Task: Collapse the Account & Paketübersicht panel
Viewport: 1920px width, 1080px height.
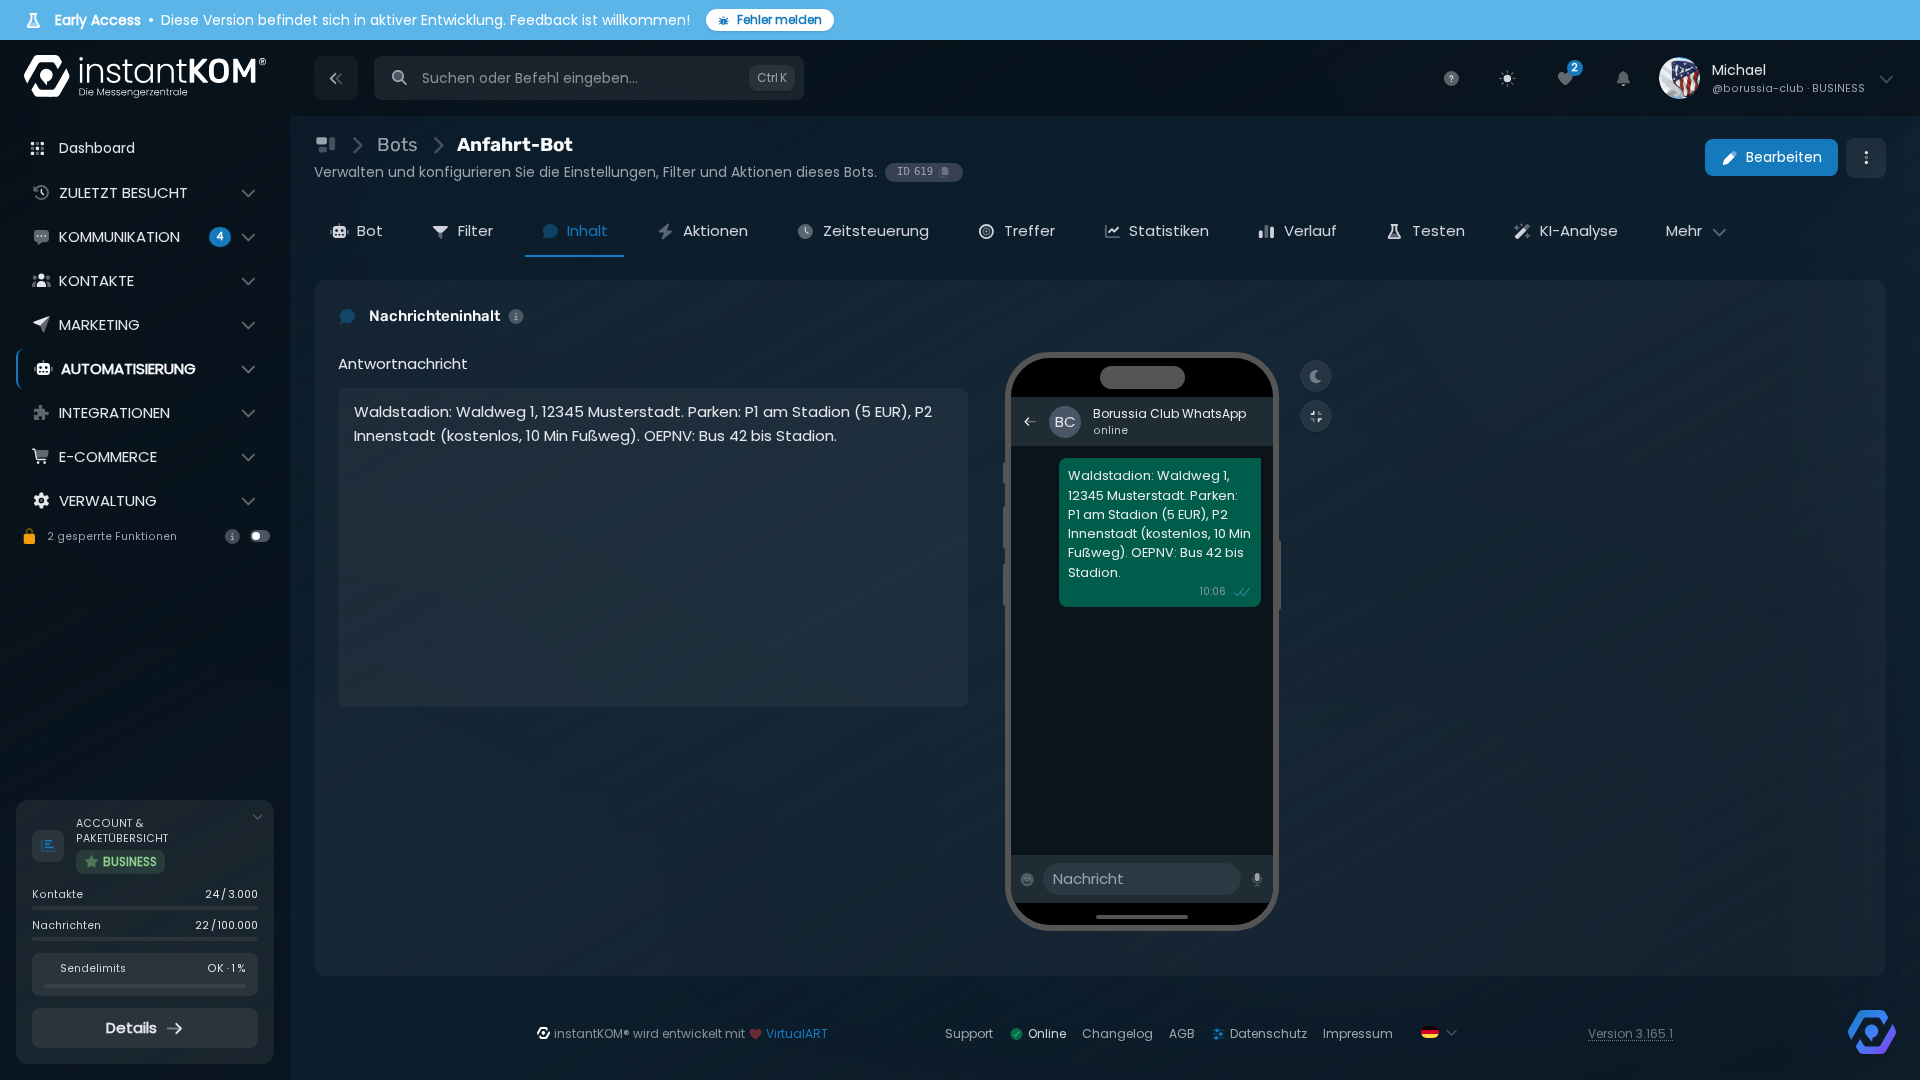Action: click(257, 817)
